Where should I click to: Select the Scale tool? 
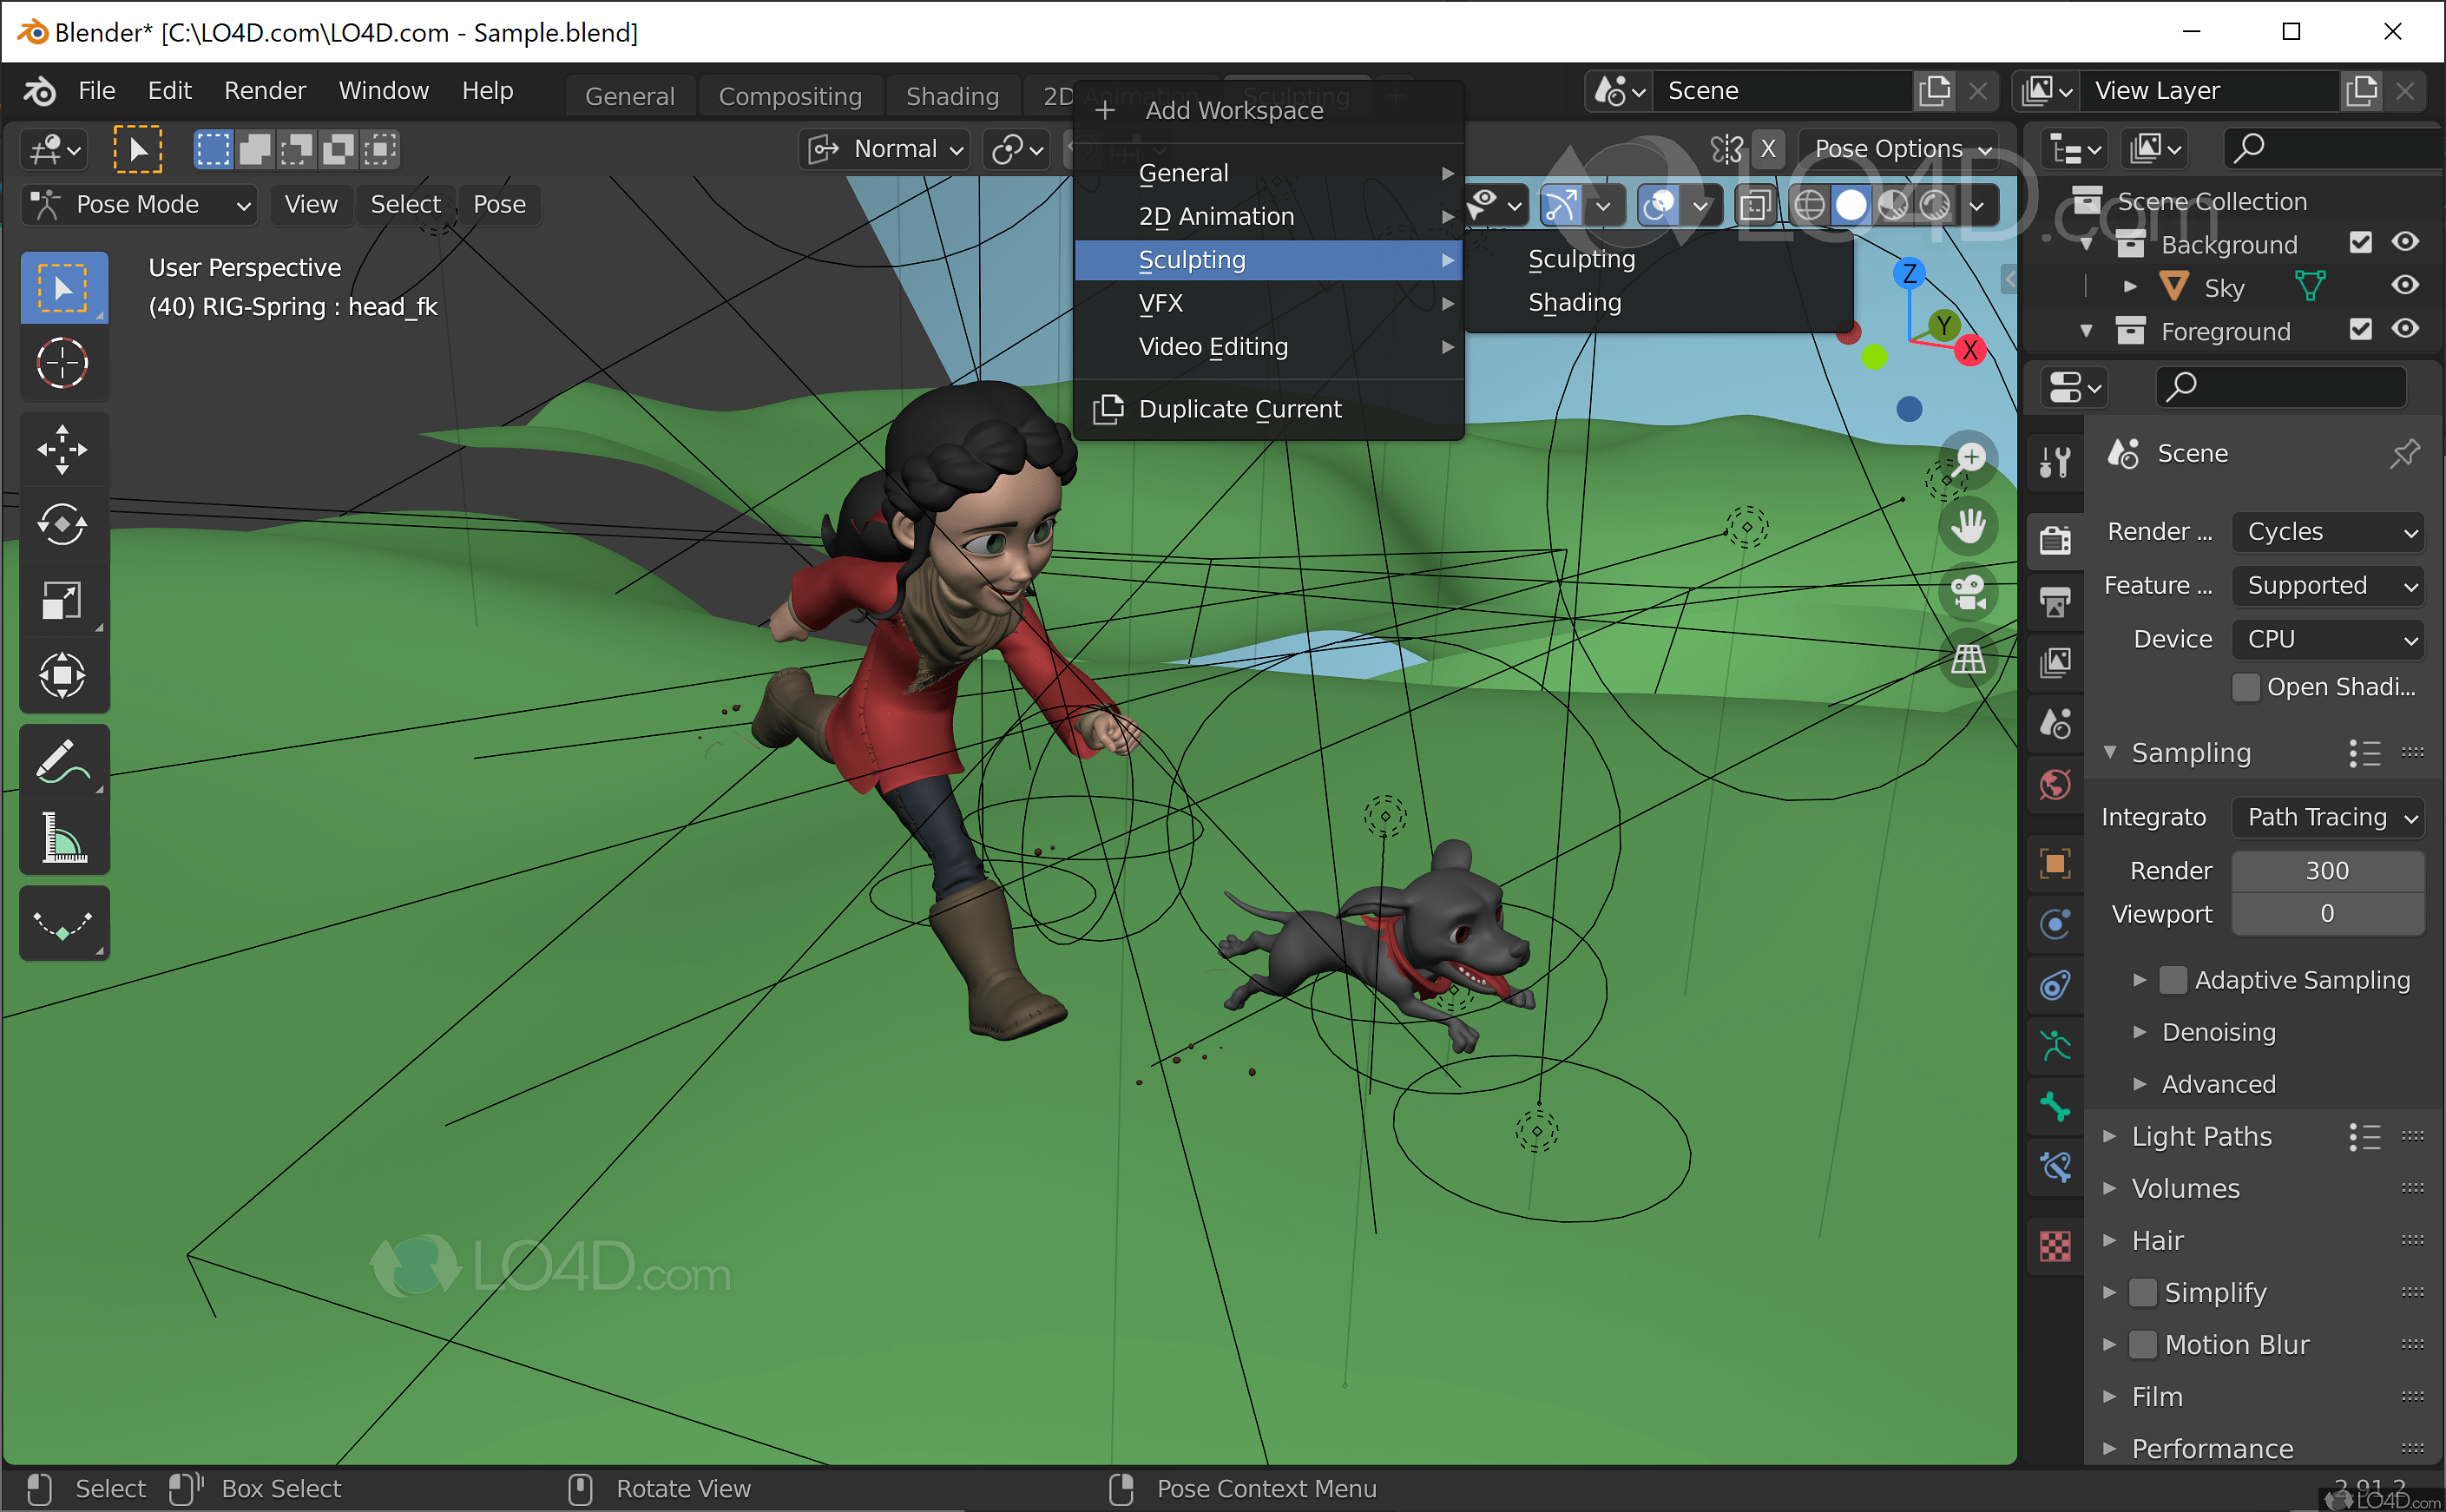click(62, 600)
